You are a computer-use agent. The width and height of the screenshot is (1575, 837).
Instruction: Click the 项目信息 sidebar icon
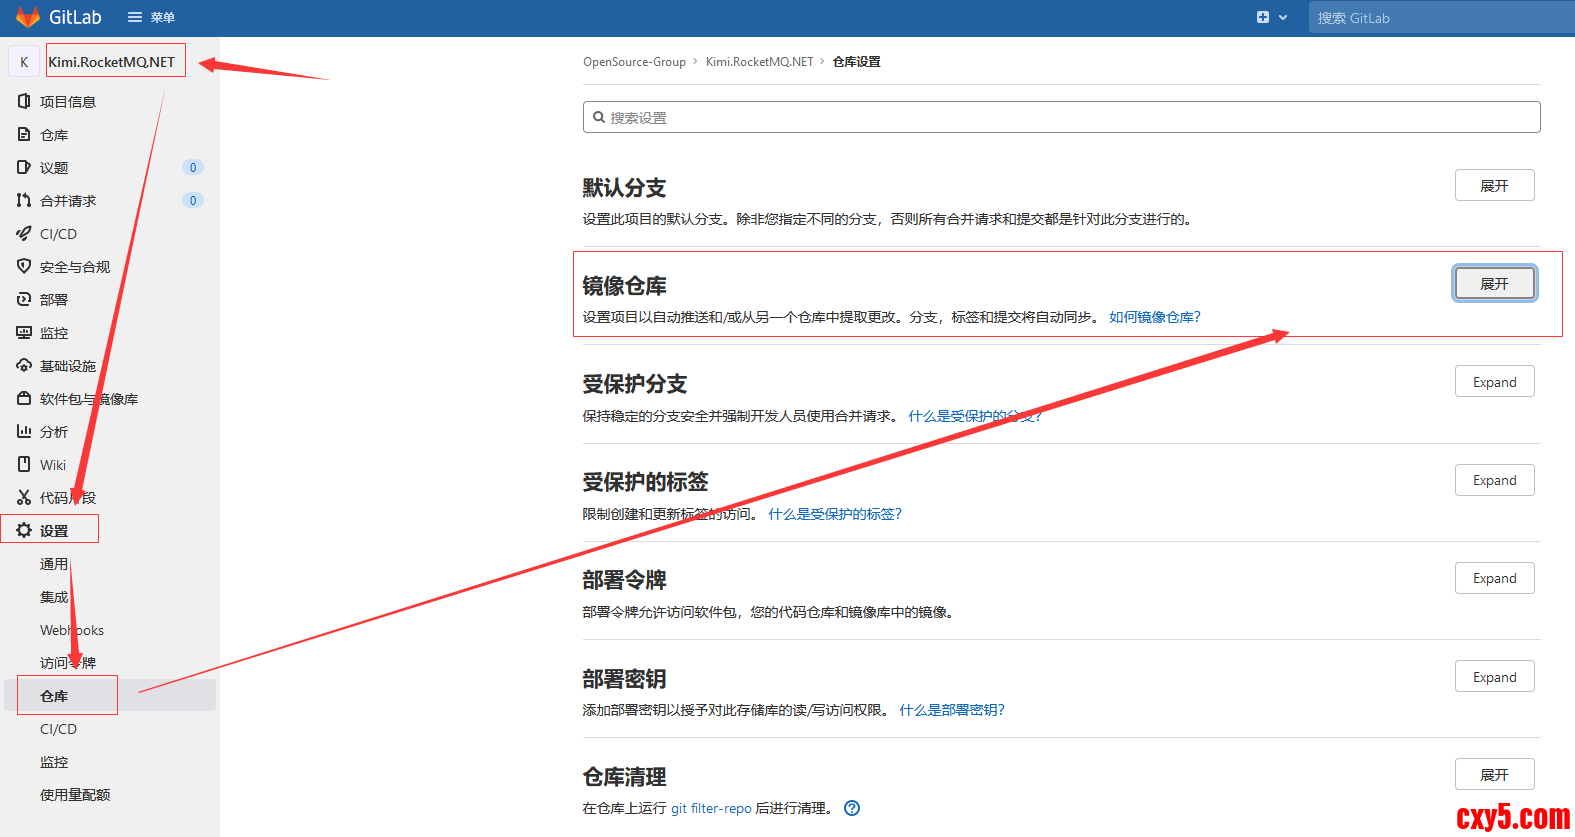[24, 101]
